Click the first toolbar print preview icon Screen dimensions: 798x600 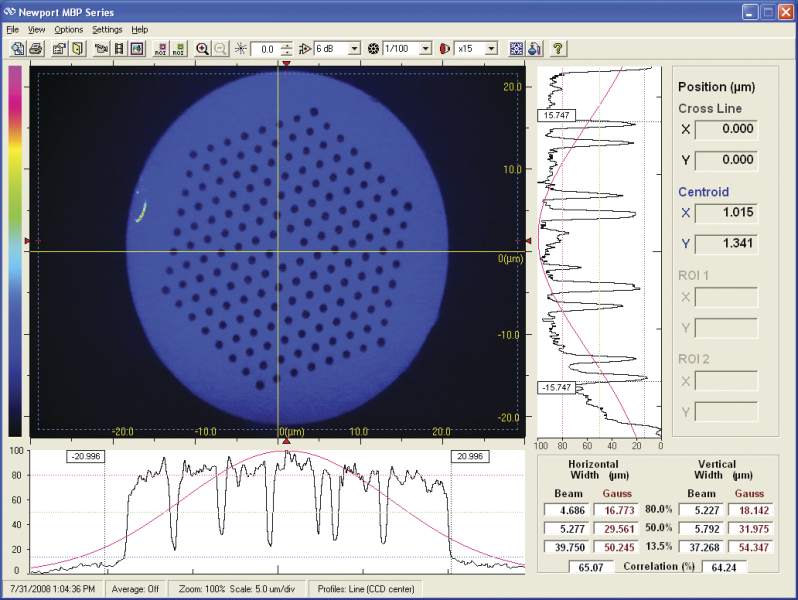pyautogui.click(x=19, y=48)
